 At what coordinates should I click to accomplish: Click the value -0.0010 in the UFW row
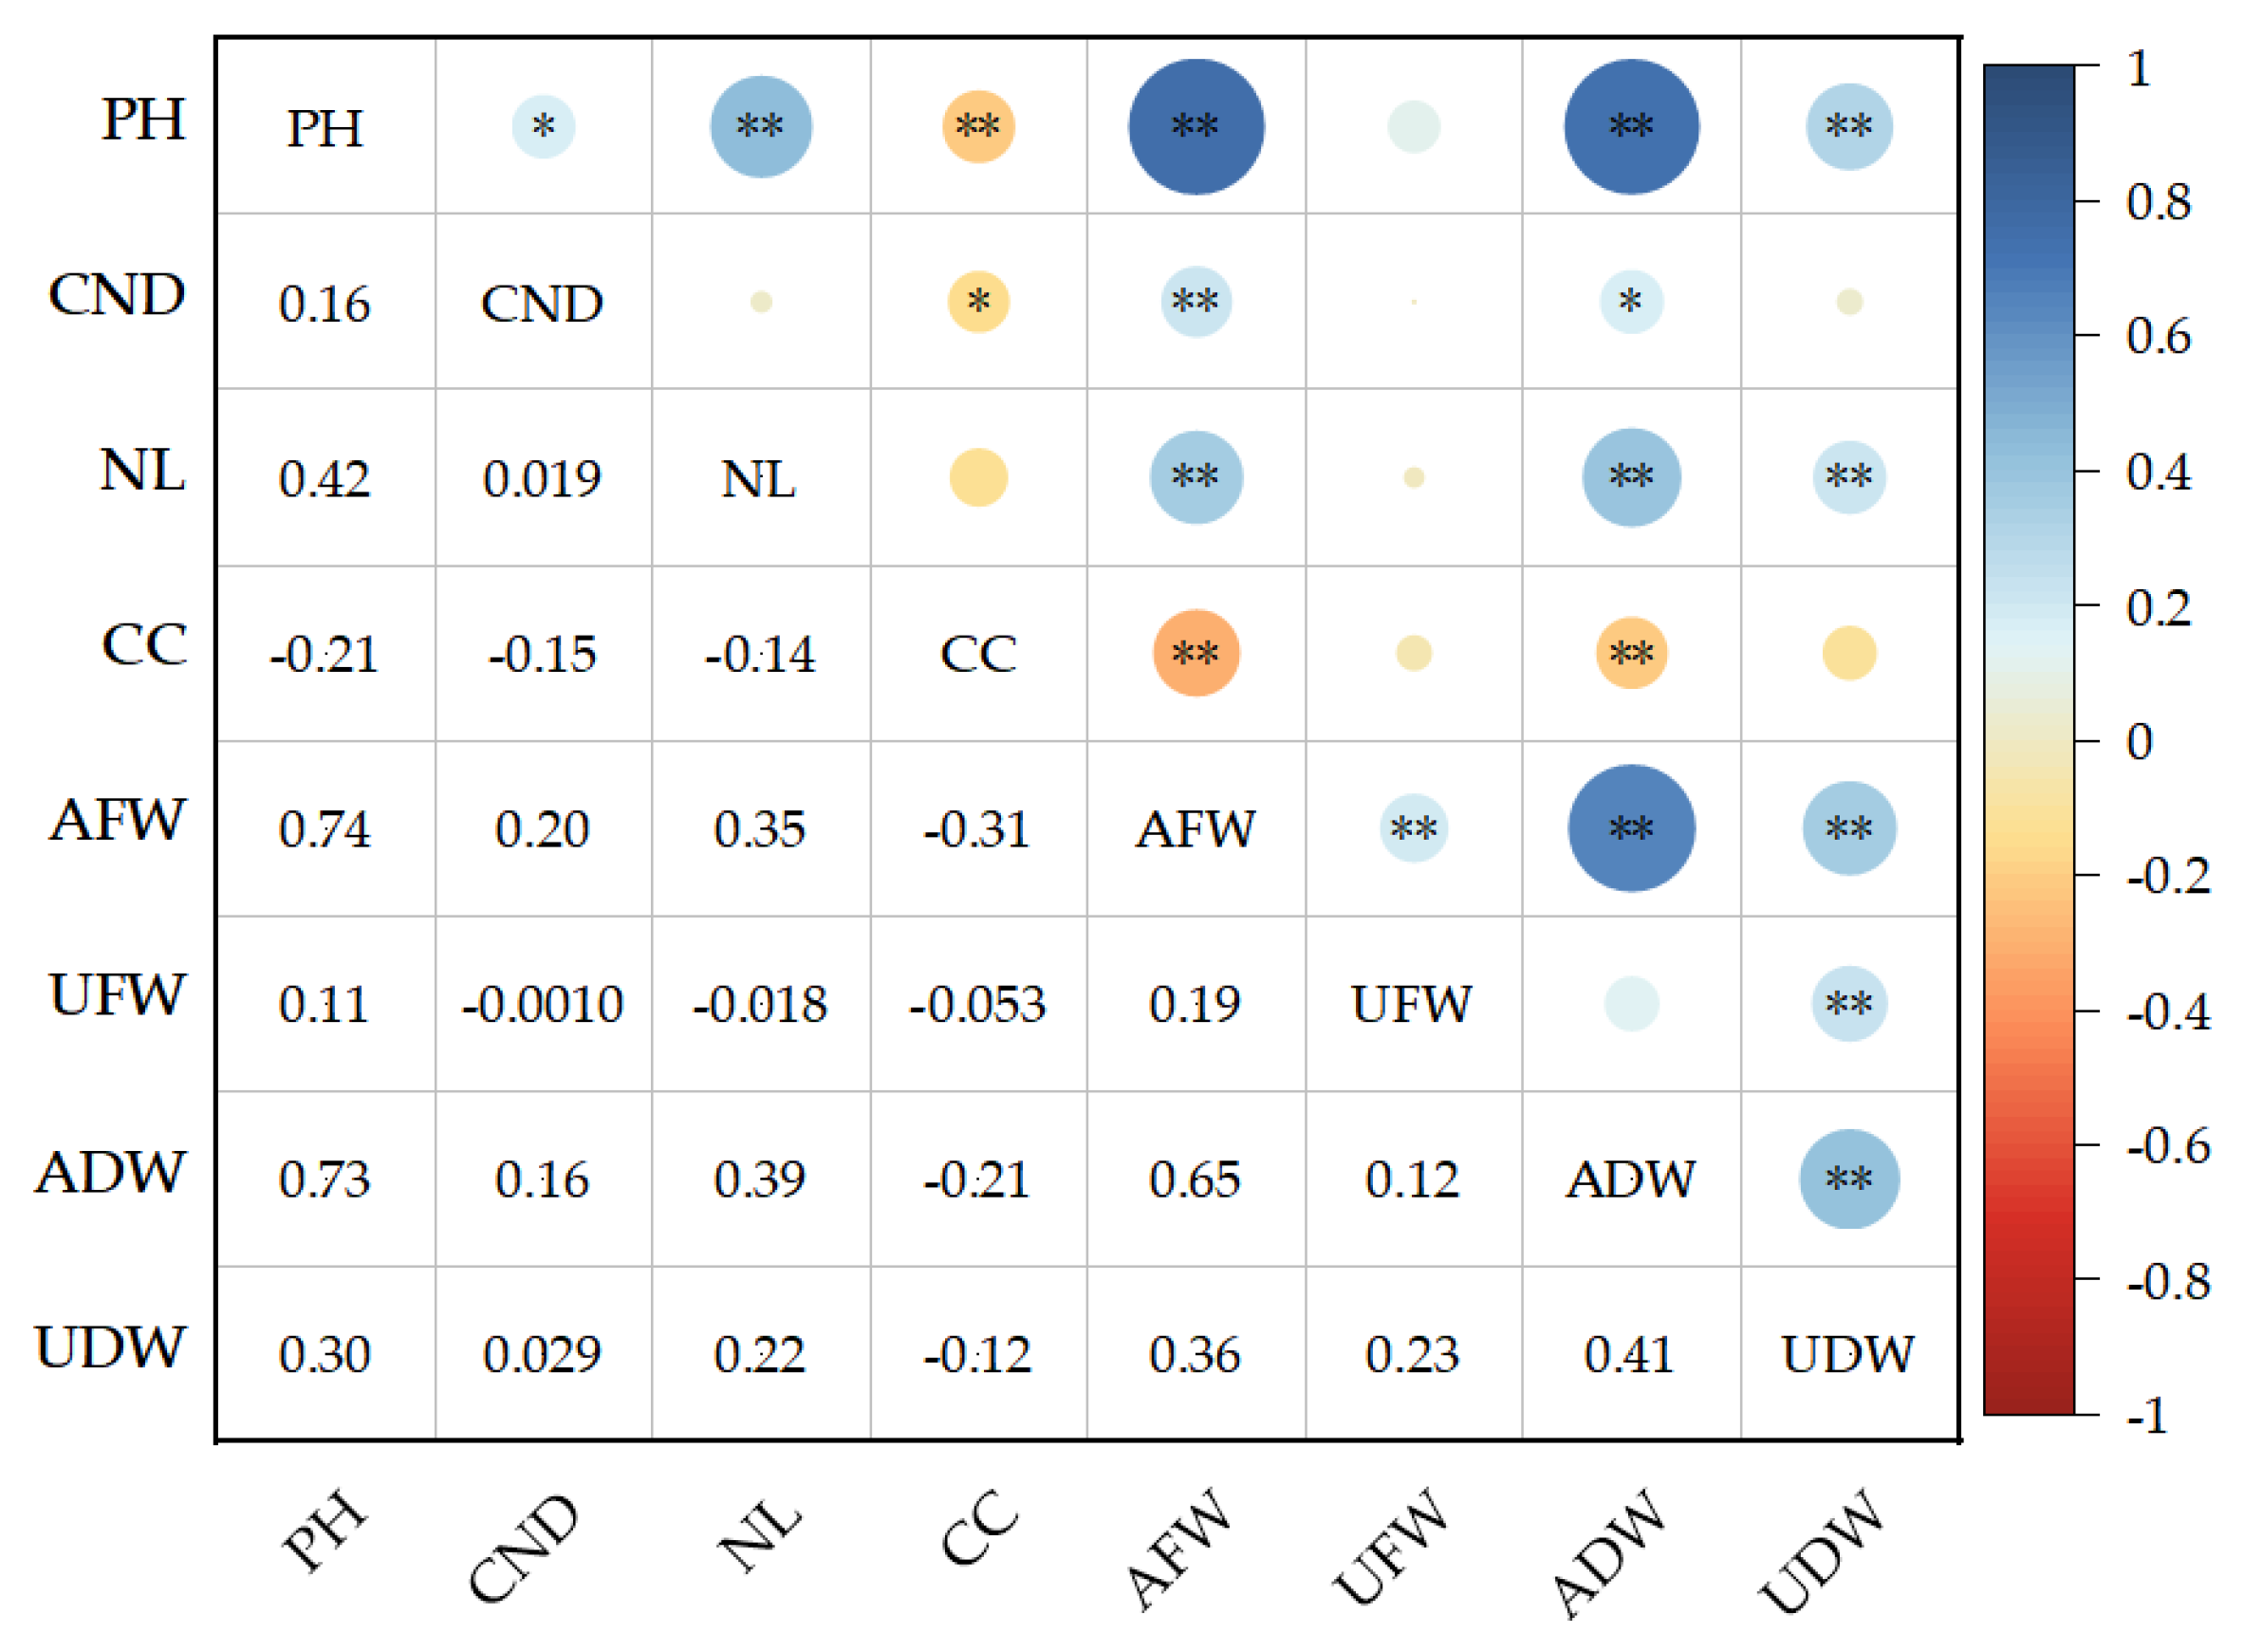coord(542,1004)
